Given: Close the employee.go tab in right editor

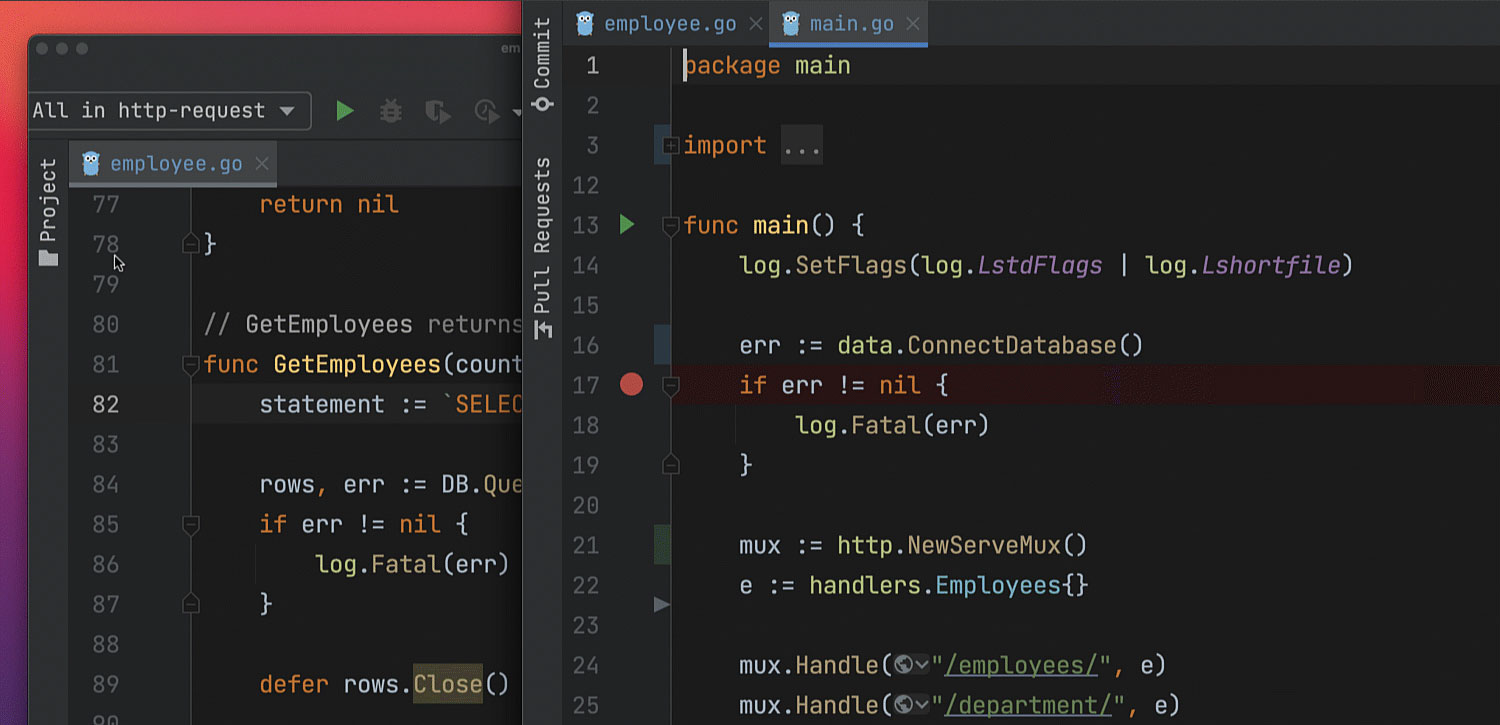Looking at the screenshot, I should pyautogui.click(x=756, y=24).
